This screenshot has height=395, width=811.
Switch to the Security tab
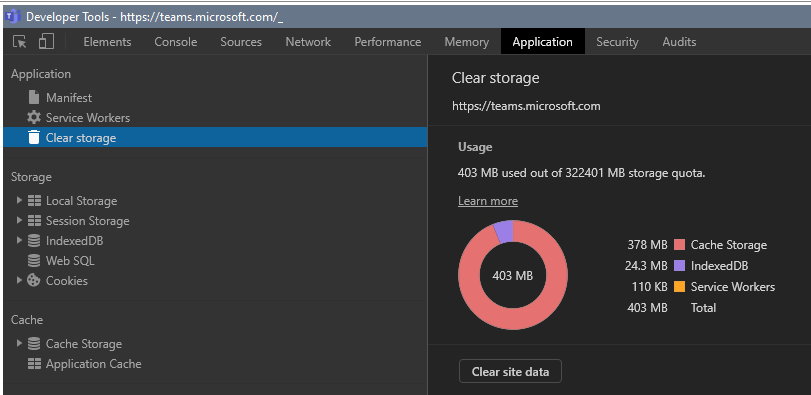(617, 42)
